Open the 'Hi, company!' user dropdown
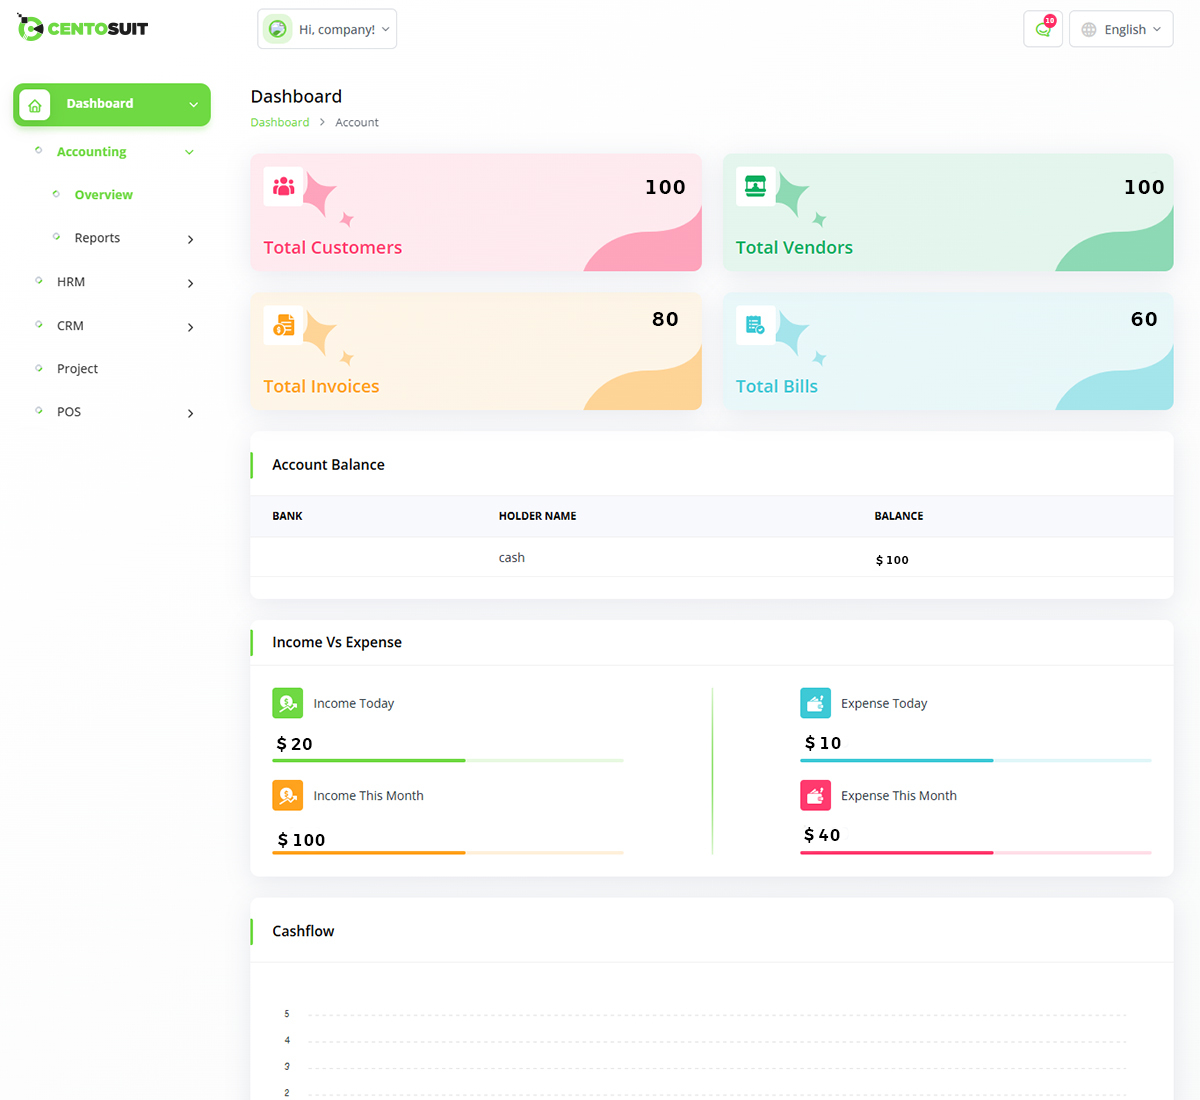Viewport: 1200px width, 1100px height. coord(327,29)
